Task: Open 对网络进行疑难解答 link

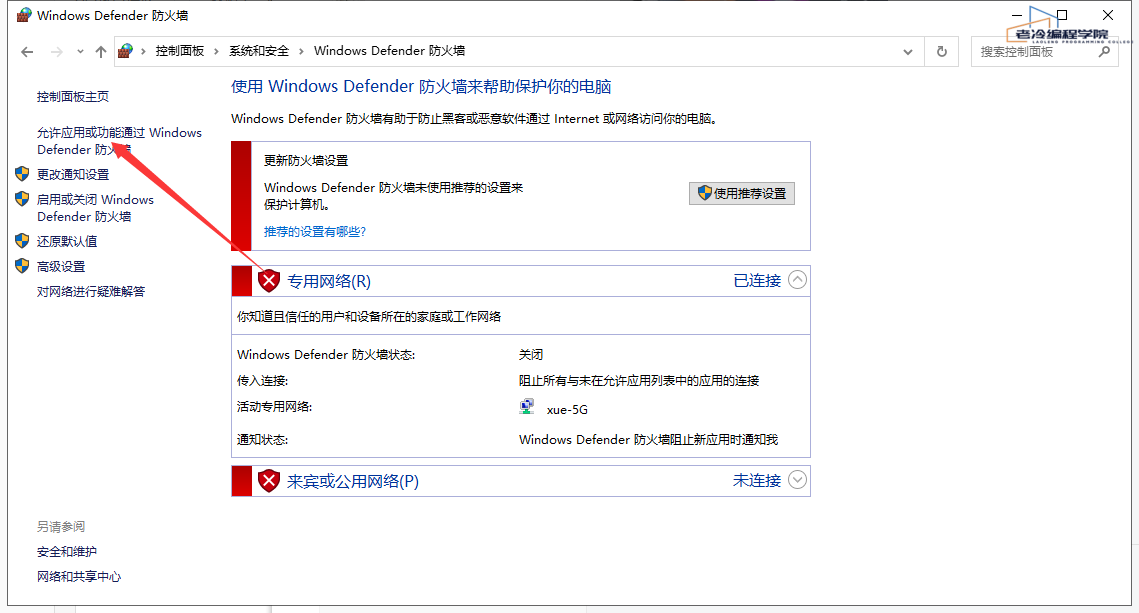Action: [91, 291]
